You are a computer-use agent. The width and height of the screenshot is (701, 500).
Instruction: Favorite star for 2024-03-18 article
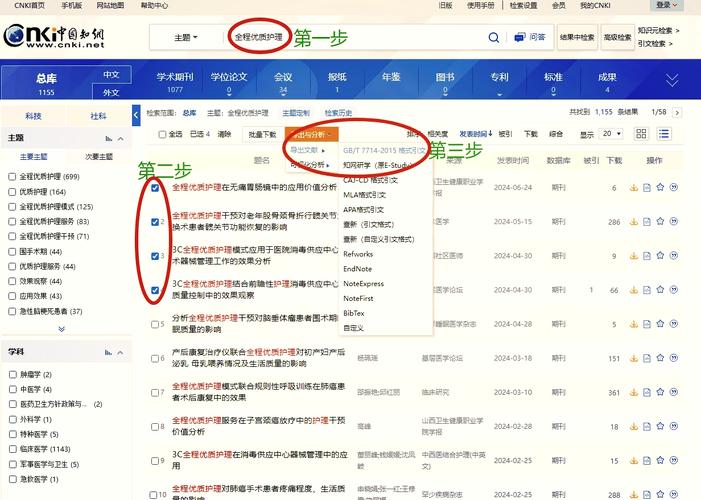[660, 358]
